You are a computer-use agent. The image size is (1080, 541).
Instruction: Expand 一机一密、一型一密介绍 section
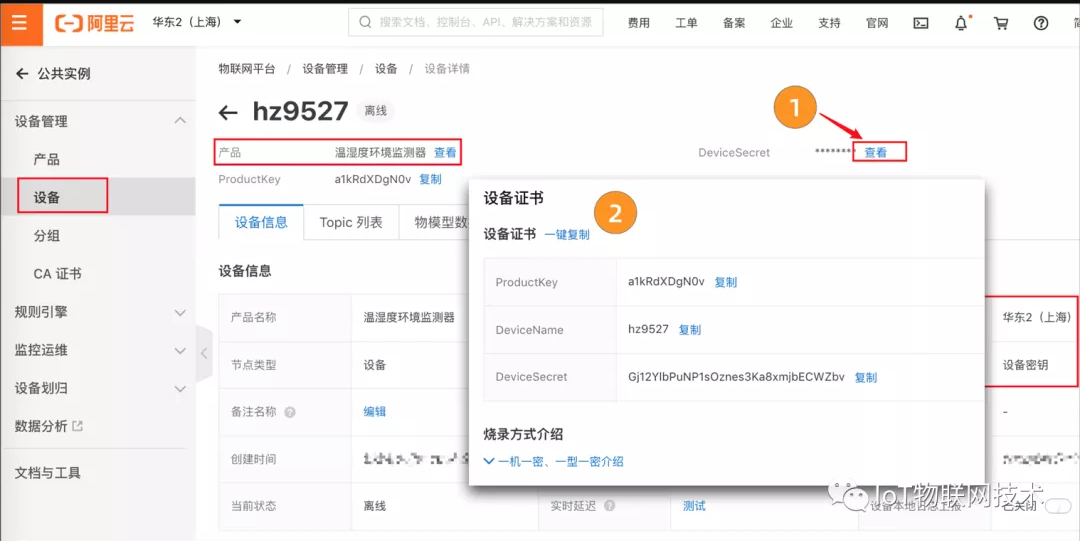point(554,461)
